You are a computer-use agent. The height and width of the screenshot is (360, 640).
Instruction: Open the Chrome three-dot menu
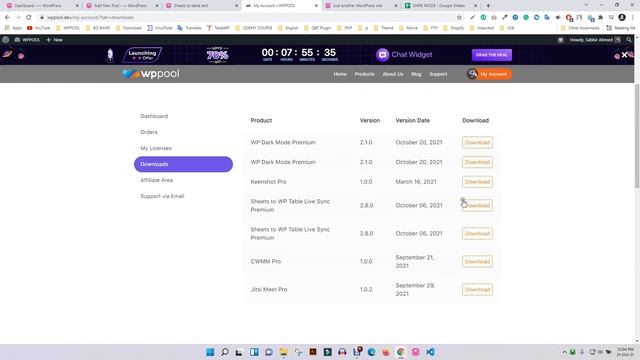tap(633, 18)
